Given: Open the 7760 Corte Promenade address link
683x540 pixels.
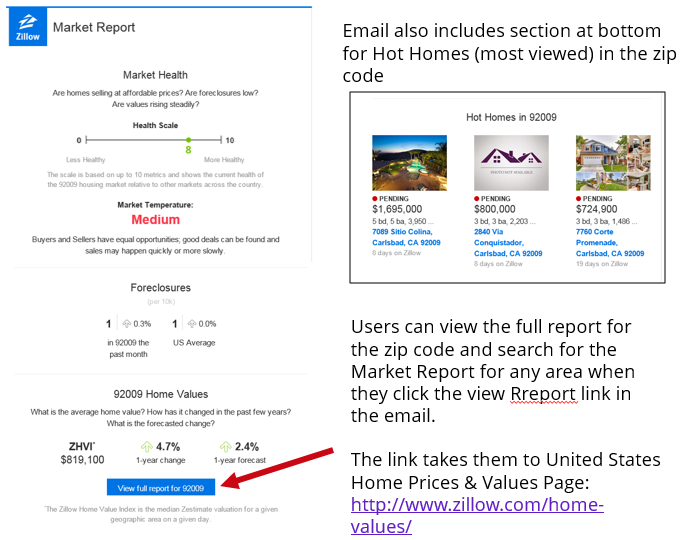Looking at the screenshot, I should coord(610,243).
